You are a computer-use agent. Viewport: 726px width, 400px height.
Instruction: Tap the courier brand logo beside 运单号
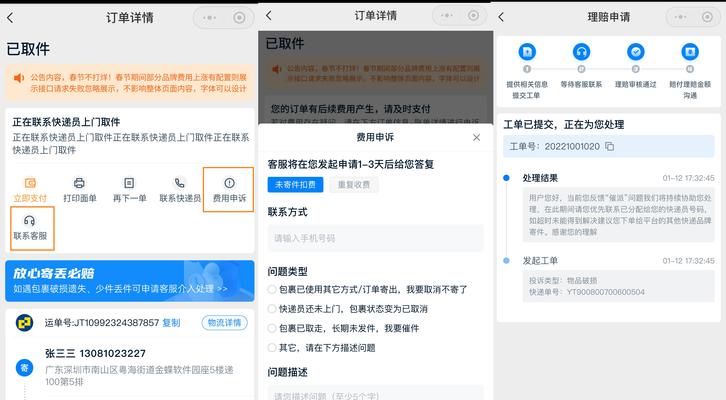pos(24,323)
